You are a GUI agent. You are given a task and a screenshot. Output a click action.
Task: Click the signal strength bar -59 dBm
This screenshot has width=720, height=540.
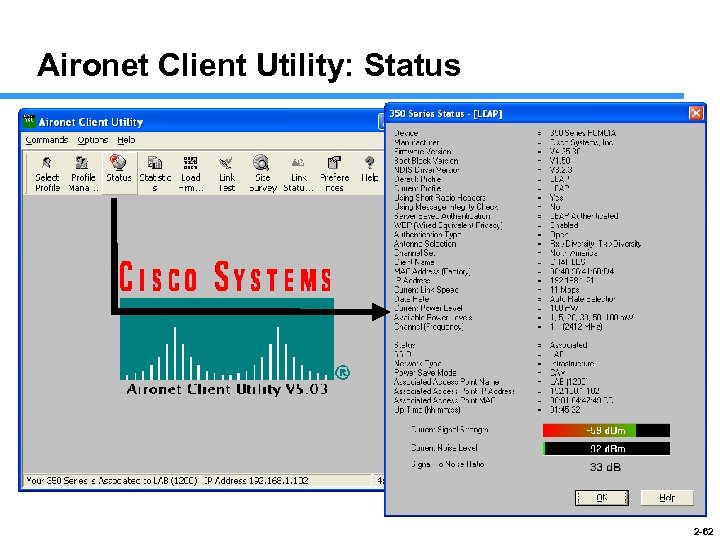606,431
